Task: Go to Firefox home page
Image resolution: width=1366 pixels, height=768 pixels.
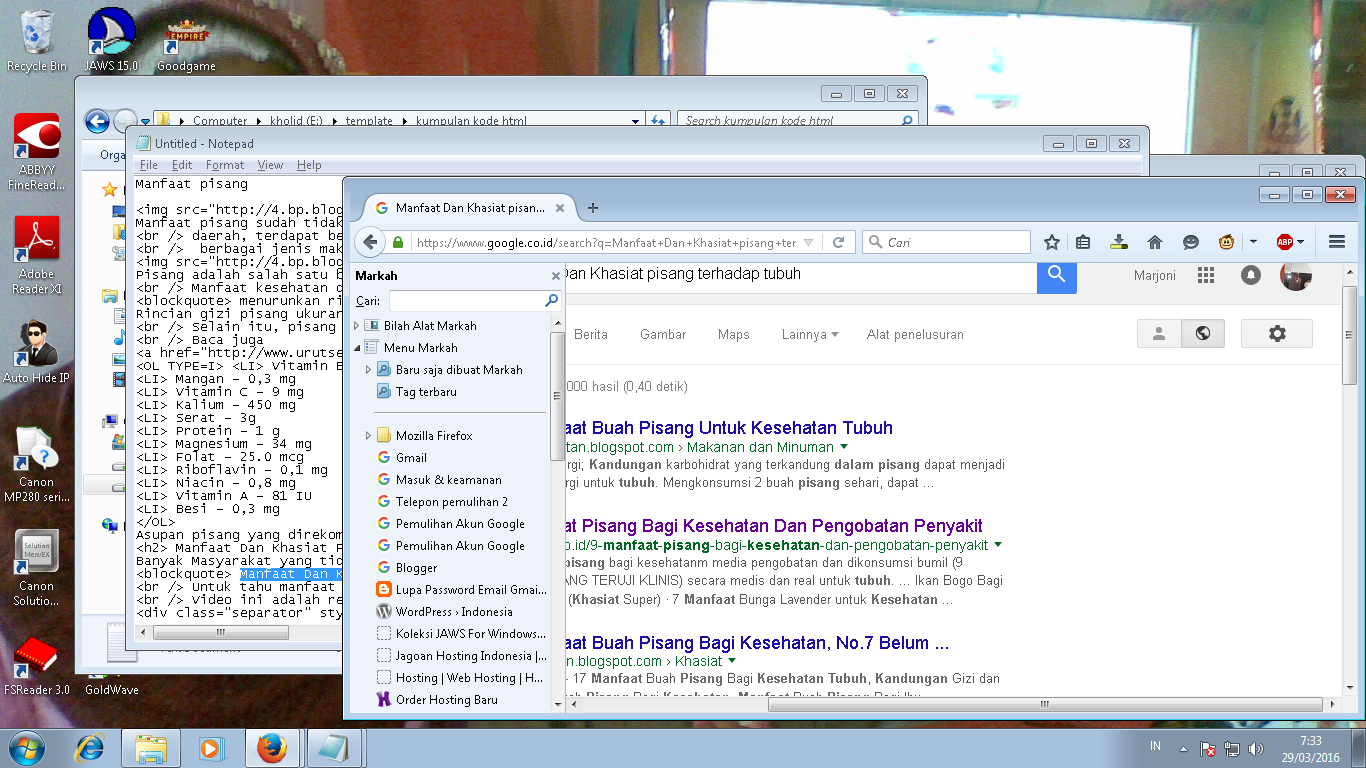Action: pos(1155,242)
